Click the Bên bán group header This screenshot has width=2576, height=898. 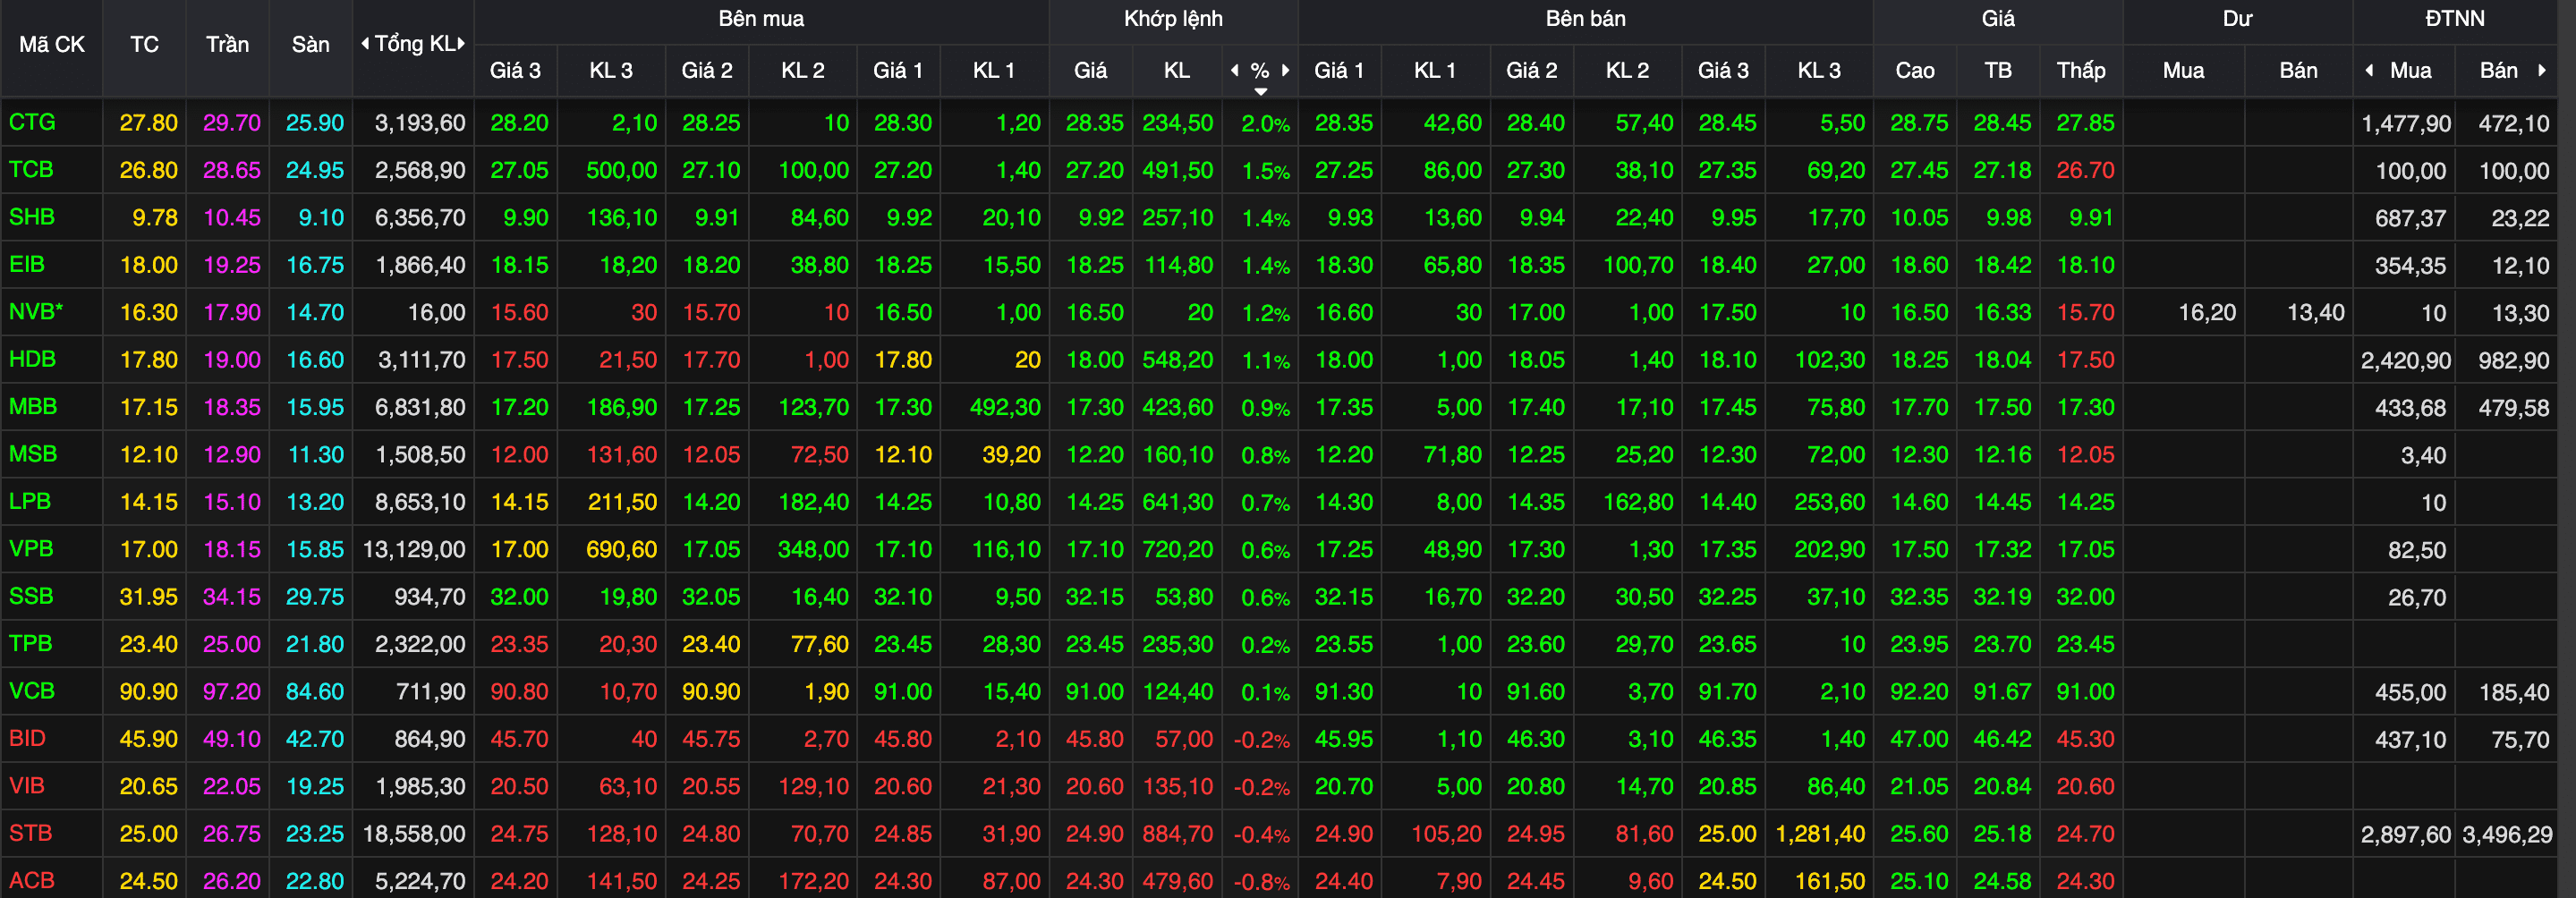pos(1585,19)
